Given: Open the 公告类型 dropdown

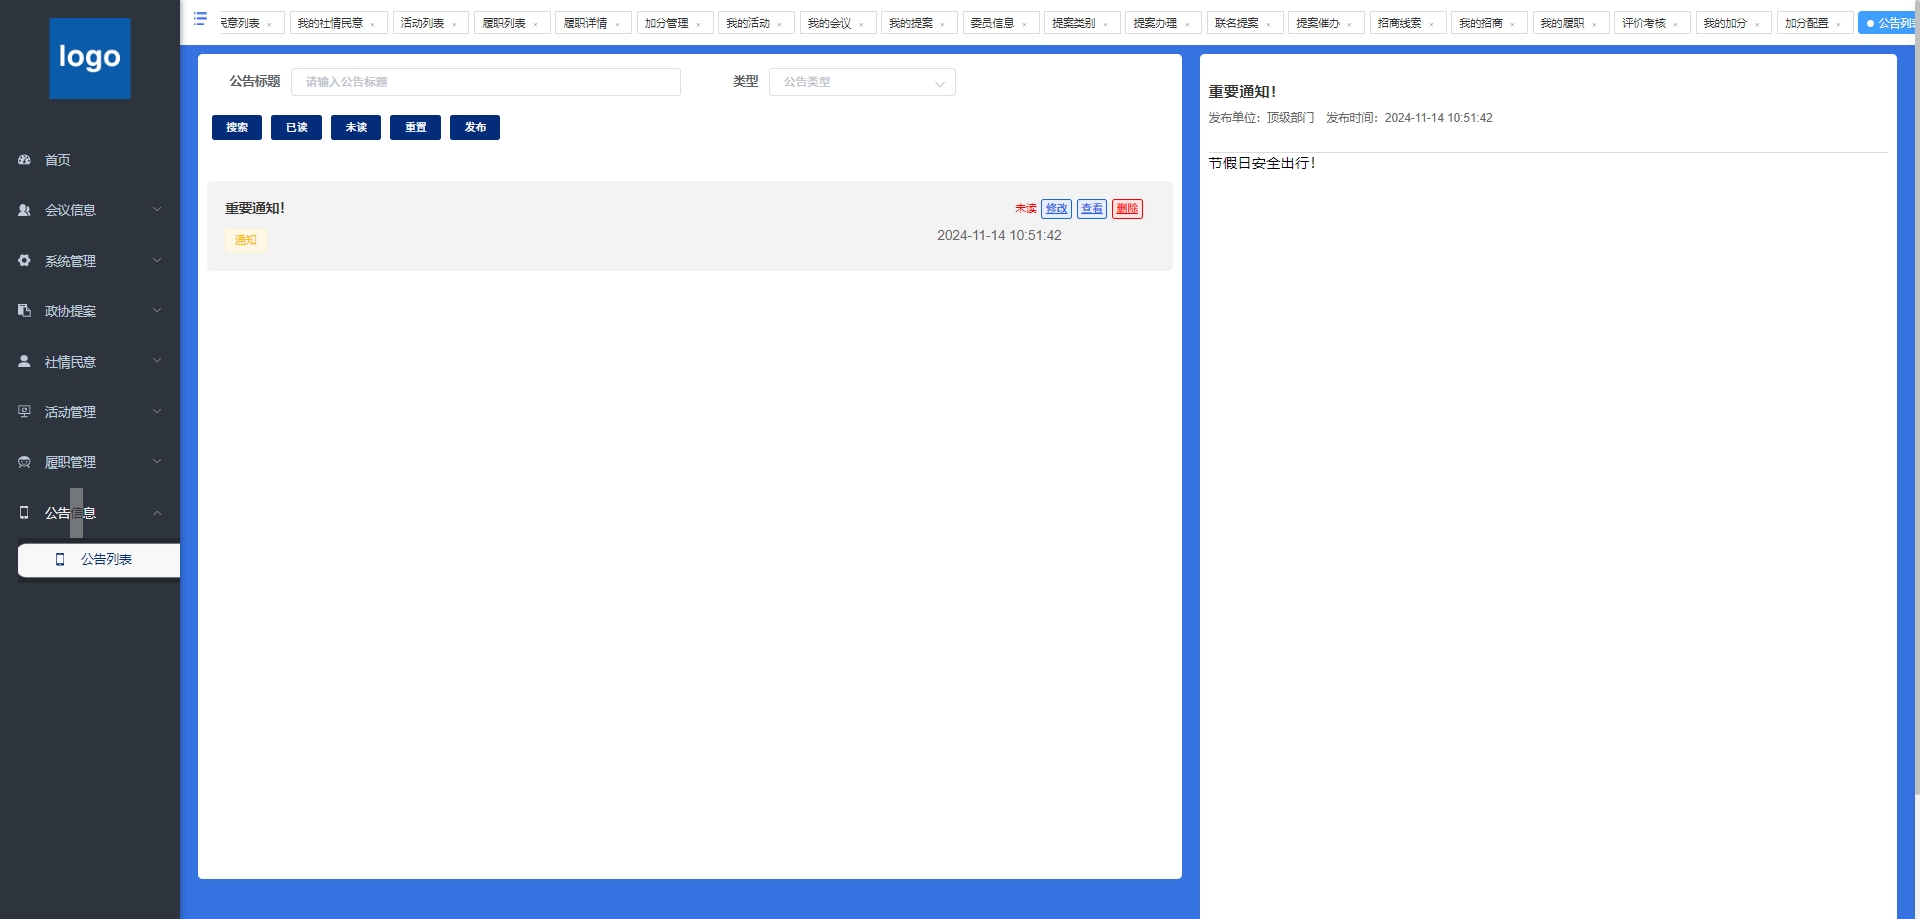Looking at the screenshot, I should [862, 82].
